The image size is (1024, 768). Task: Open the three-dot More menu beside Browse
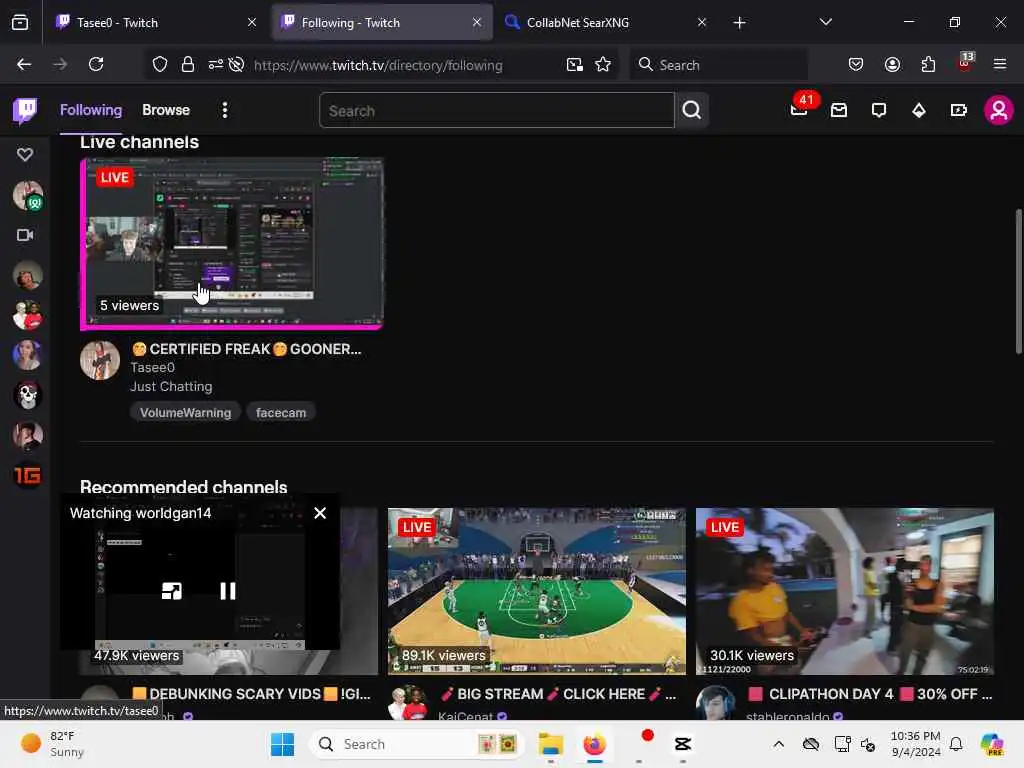225,110
